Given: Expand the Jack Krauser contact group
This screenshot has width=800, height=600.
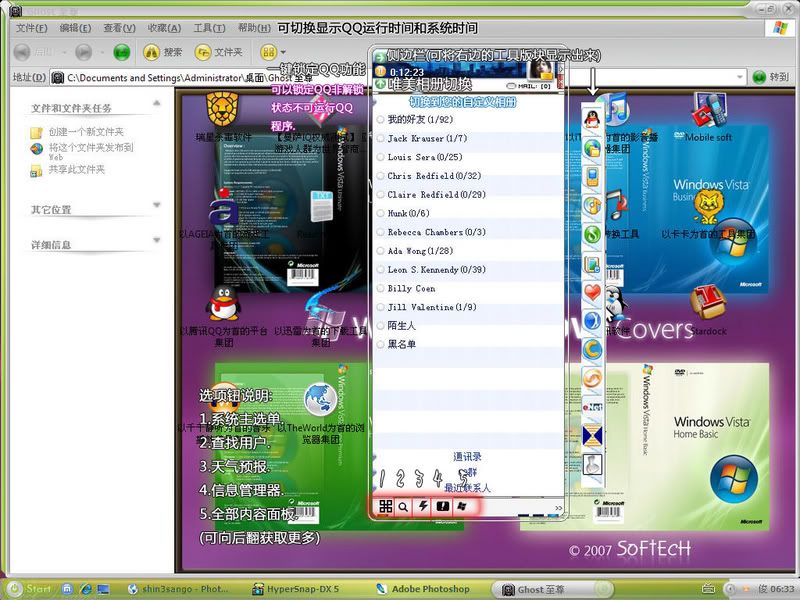Looking at the screenshot, I should (x=426, y=139).
